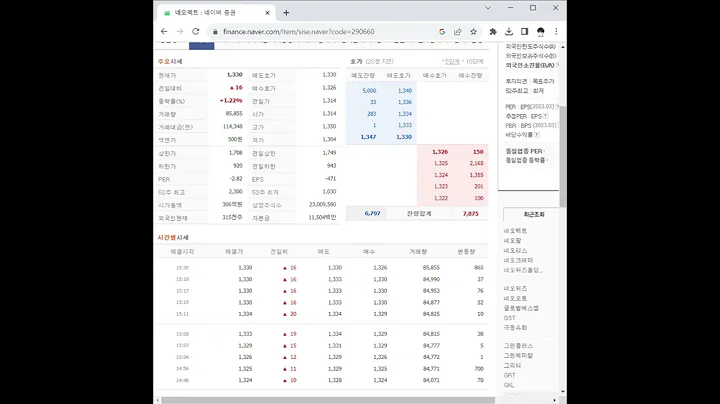
Task: Open the 최근조회 tab
Action: pyautogui.click(x=533, y=214)
